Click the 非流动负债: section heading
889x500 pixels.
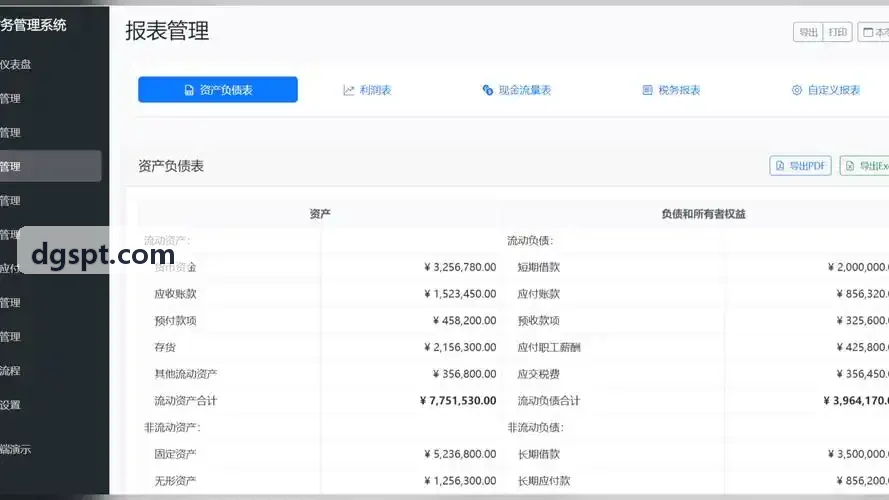(536, 427)
